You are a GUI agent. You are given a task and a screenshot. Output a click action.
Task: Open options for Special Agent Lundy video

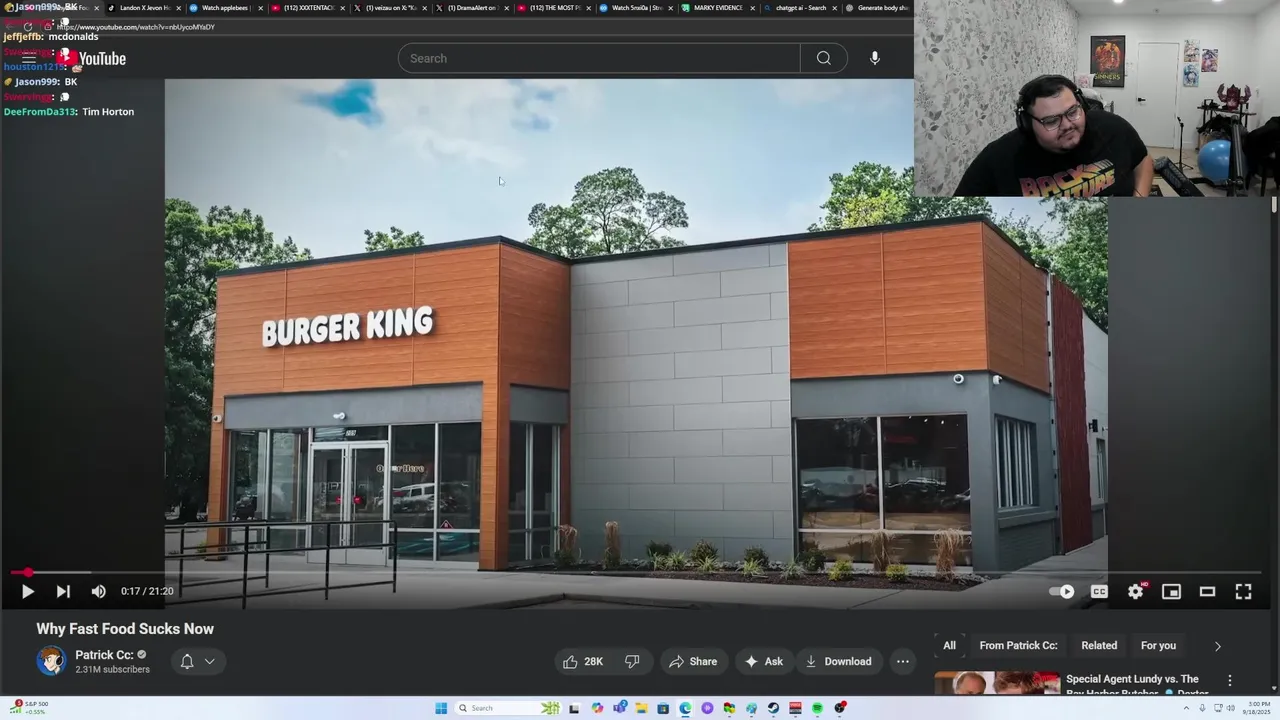click(x=1230, y=680)
